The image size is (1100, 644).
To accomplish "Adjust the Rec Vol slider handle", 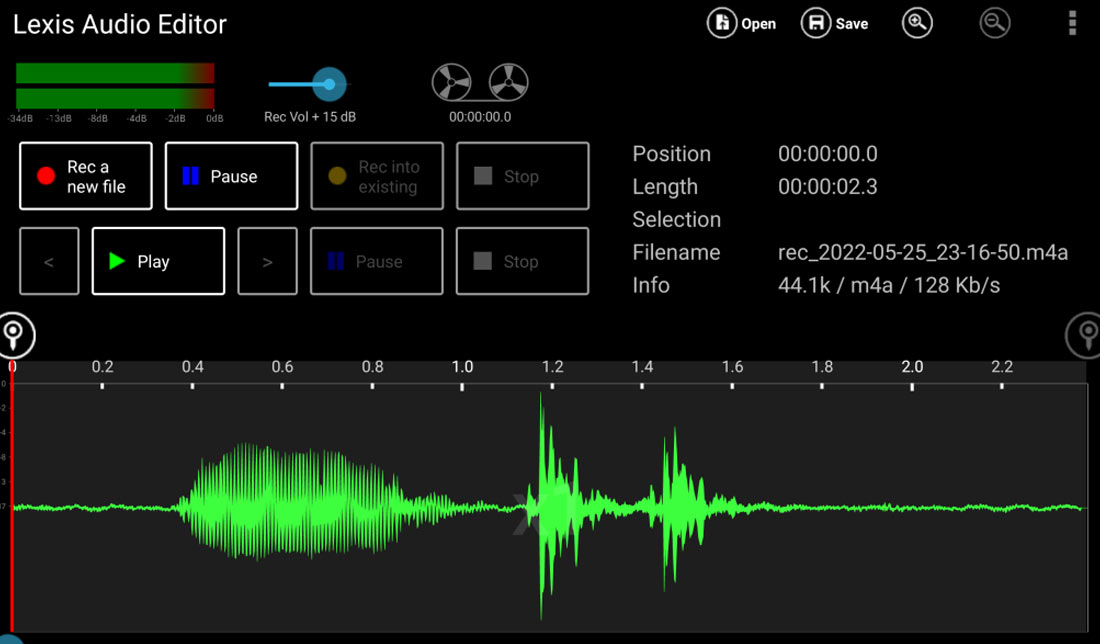I will 330,84.
